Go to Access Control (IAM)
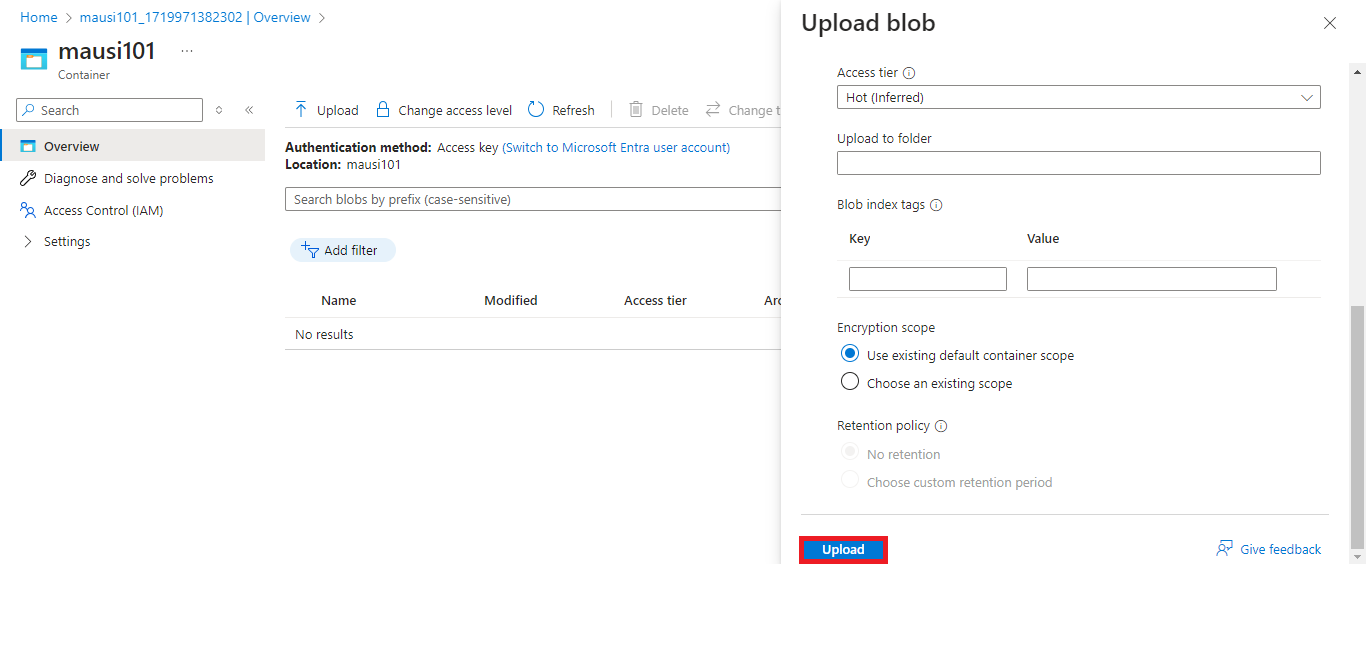Viewport: 1366px width, 668px height. 103,210
